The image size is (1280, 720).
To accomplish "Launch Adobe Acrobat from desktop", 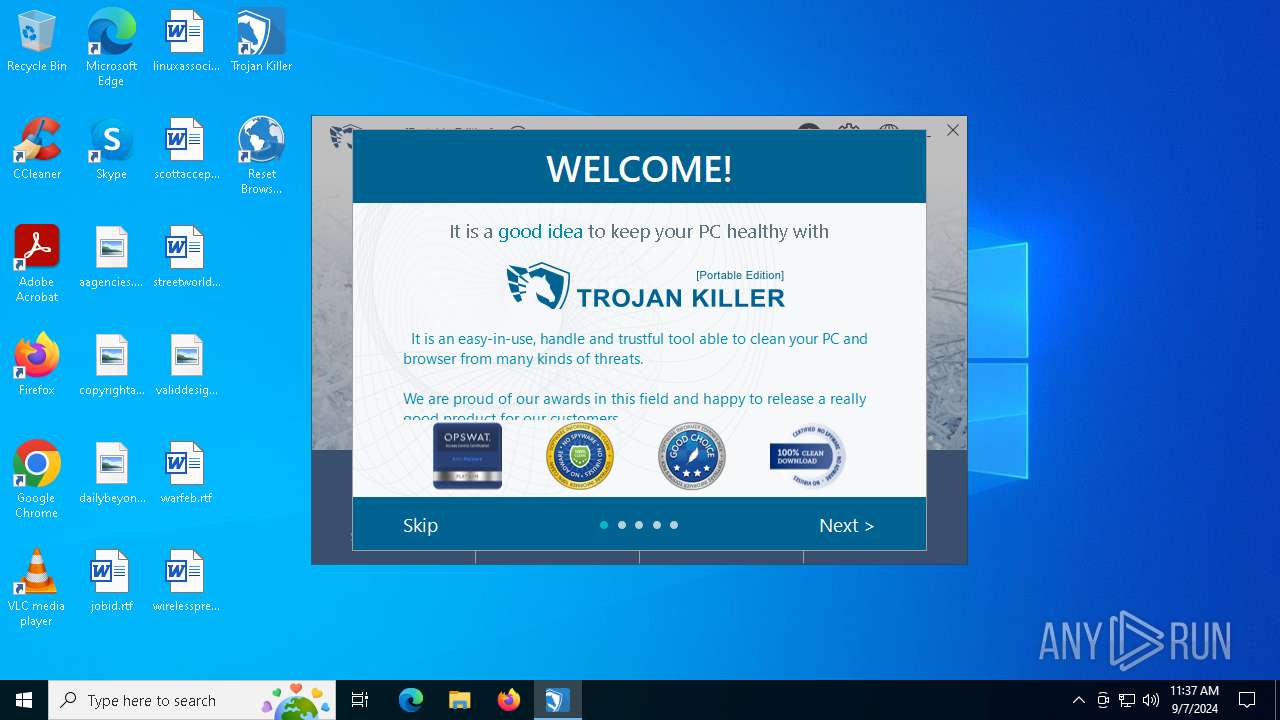I will click(37, 264).
